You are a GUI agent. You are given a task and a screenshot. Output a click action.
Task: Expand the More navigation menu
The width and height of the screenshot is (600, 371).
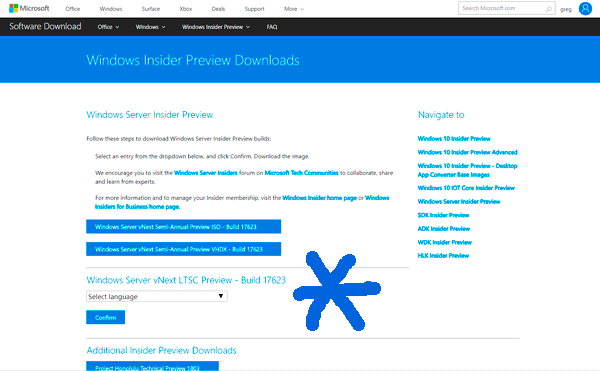(293, 9)
